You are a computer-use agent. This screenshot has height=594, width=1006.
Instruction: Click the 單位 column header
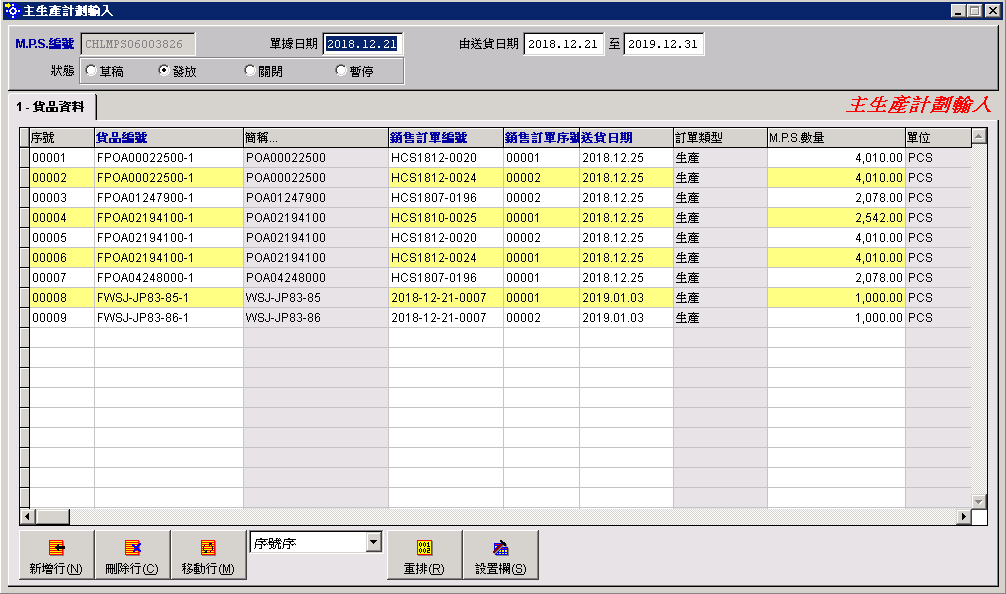(x=938, y=137)
